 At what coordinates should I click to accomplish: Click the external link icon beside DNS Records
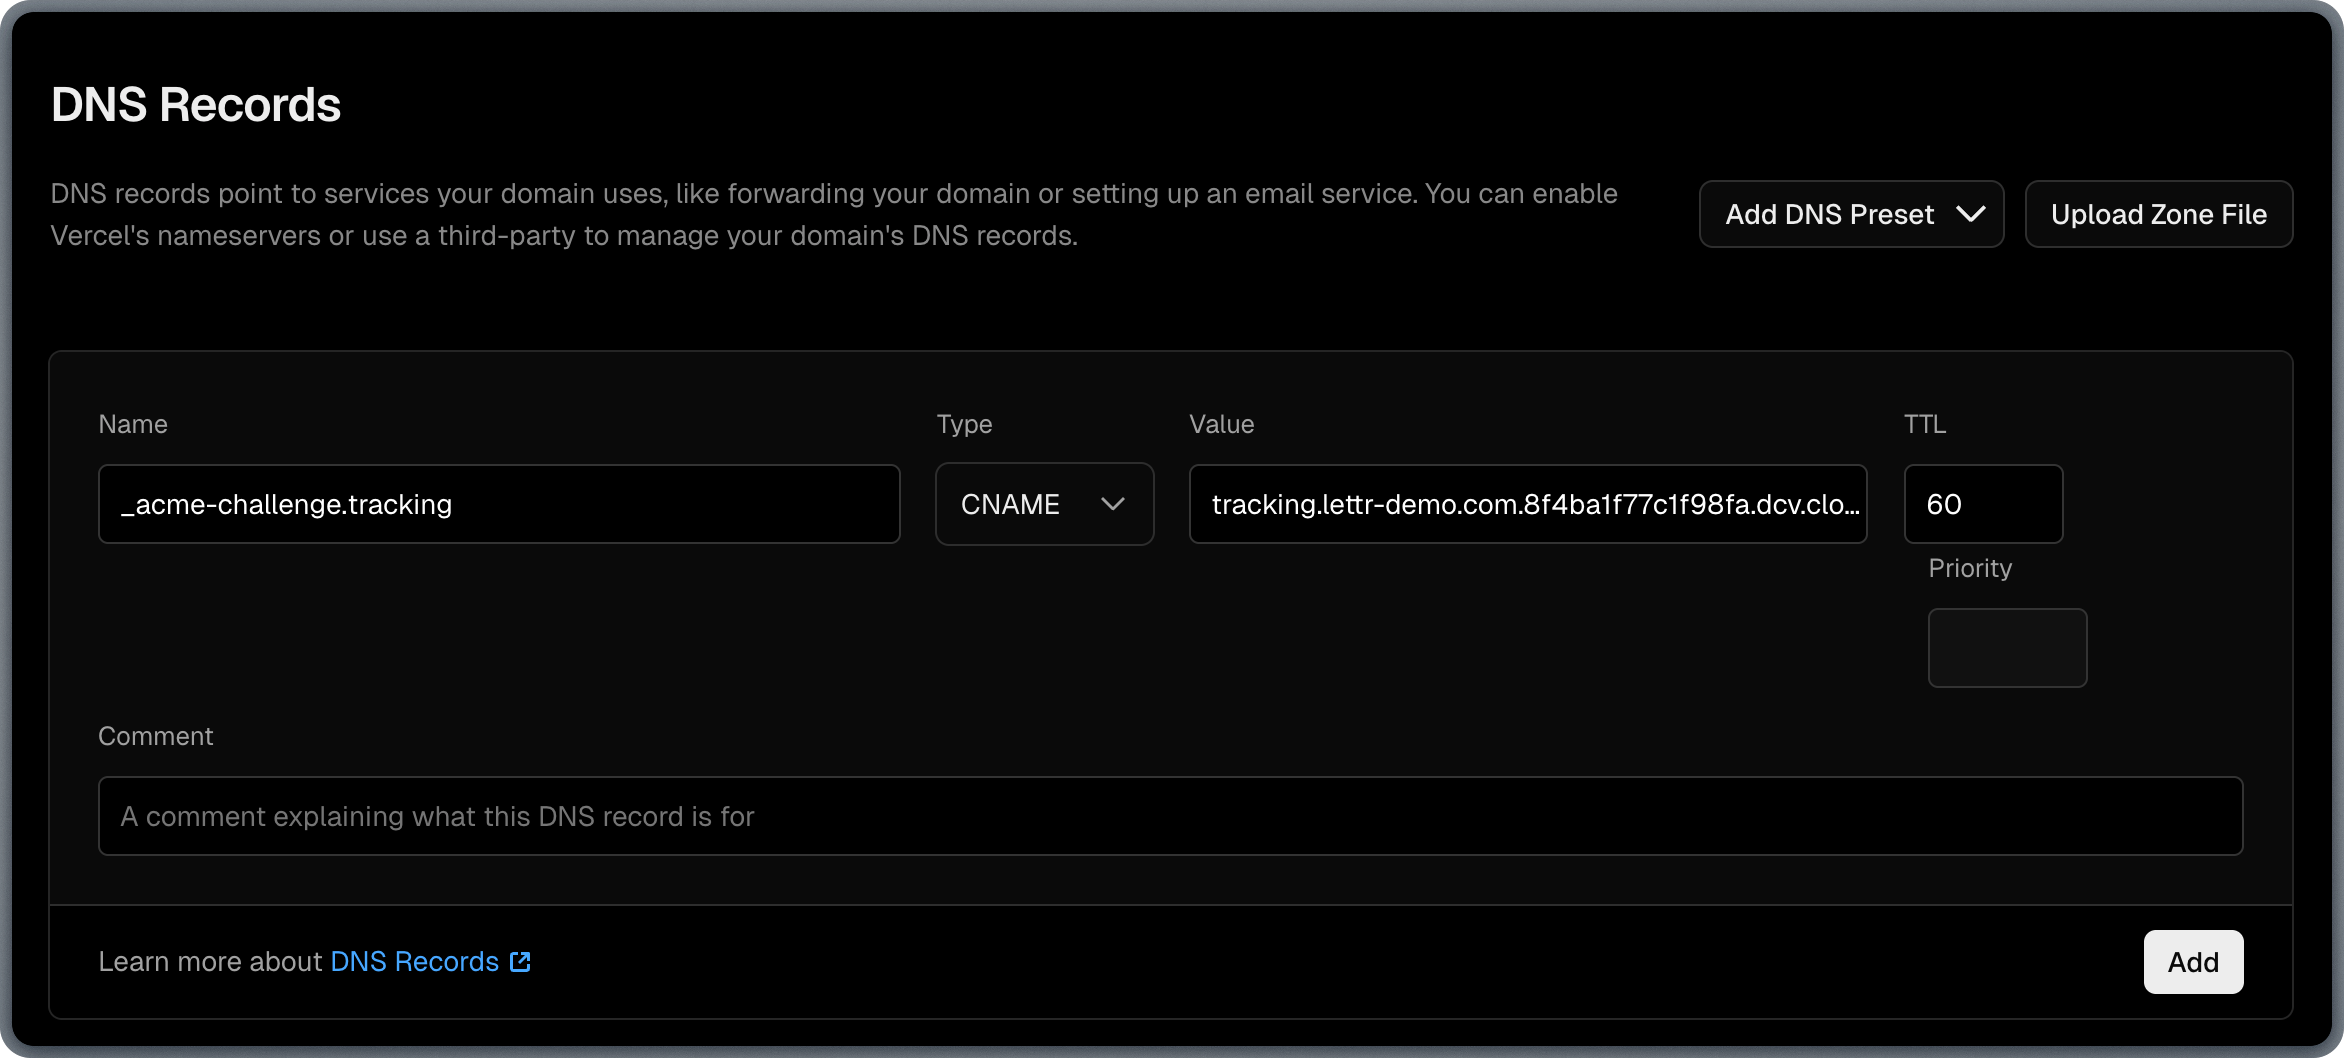519,962
